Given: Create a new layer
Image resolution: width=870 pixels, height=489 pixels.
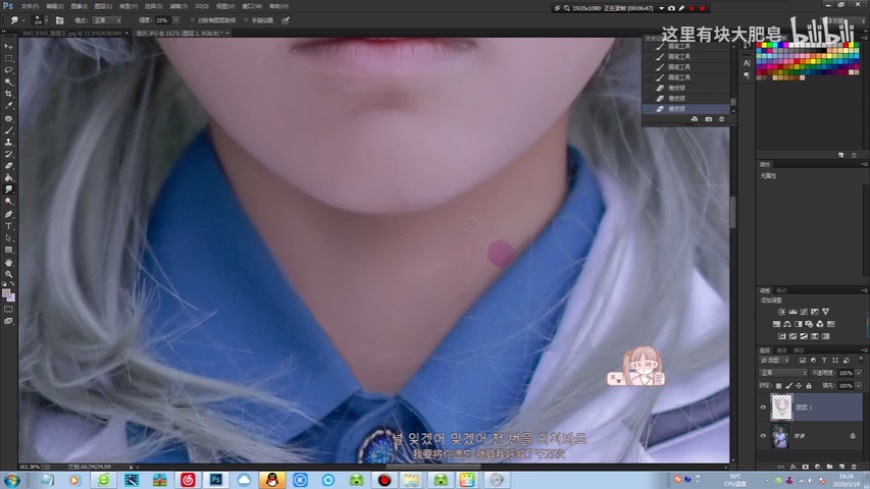Looking at the screenshot, I should pos(842,467).
